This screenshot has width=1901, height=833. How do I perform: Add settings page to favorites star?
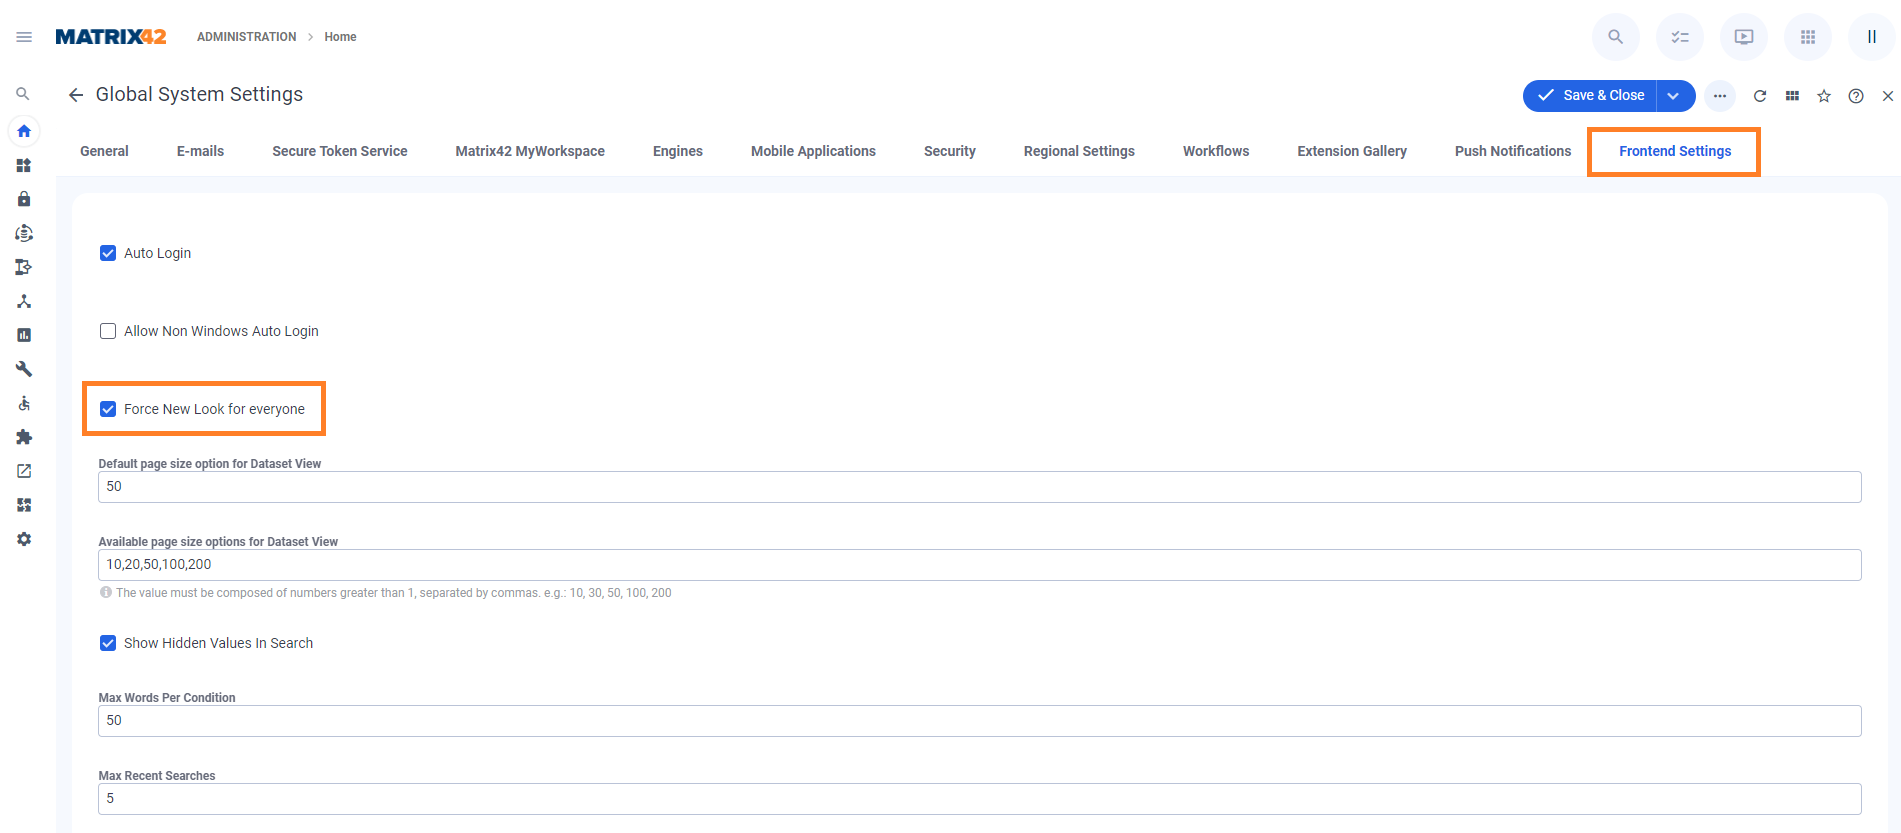[x=1824, y=96]
